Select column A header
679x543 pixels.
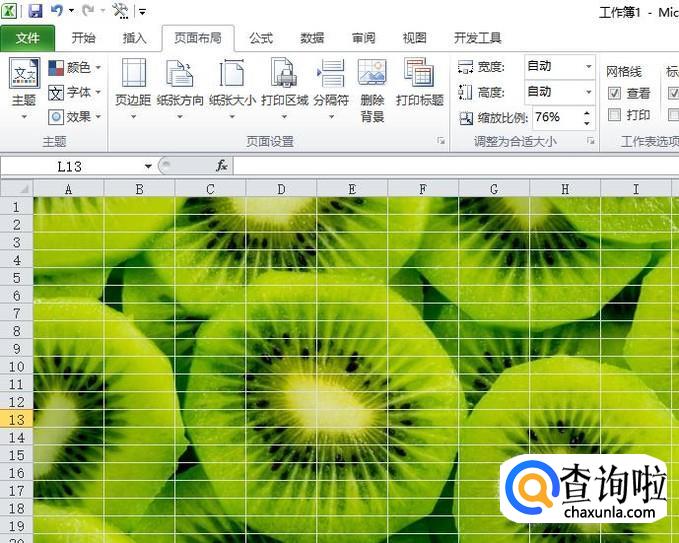(68, 189)
